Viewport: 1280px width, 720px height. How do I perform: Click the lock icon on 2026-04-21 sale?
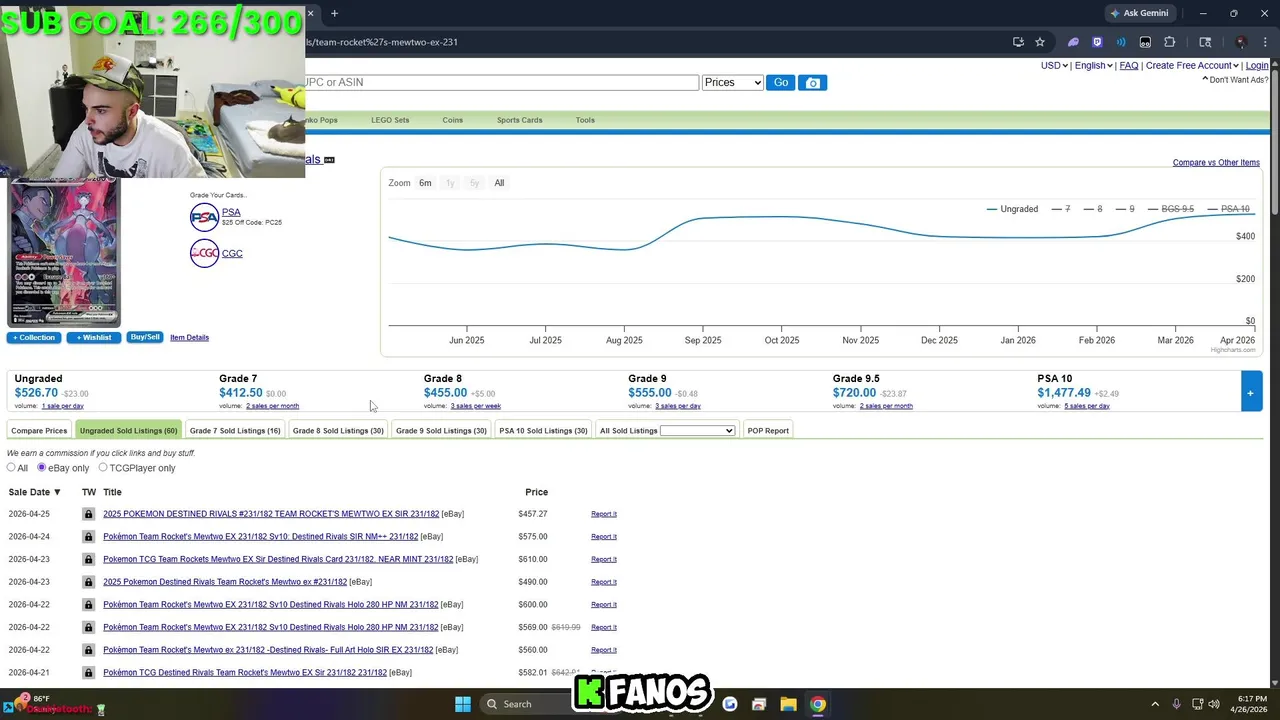88,673
